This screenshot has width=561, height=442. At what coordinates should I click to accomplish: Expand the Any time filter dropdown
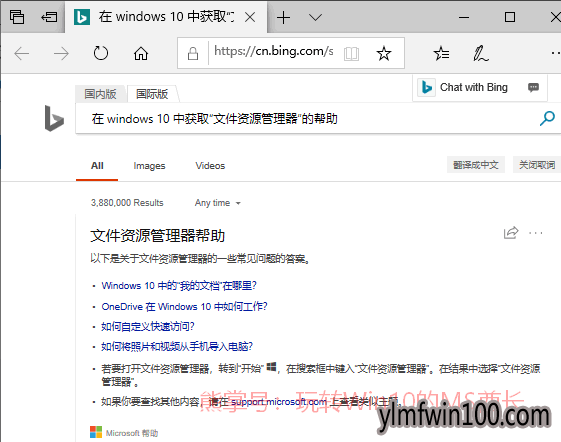(x=218, y=203)
